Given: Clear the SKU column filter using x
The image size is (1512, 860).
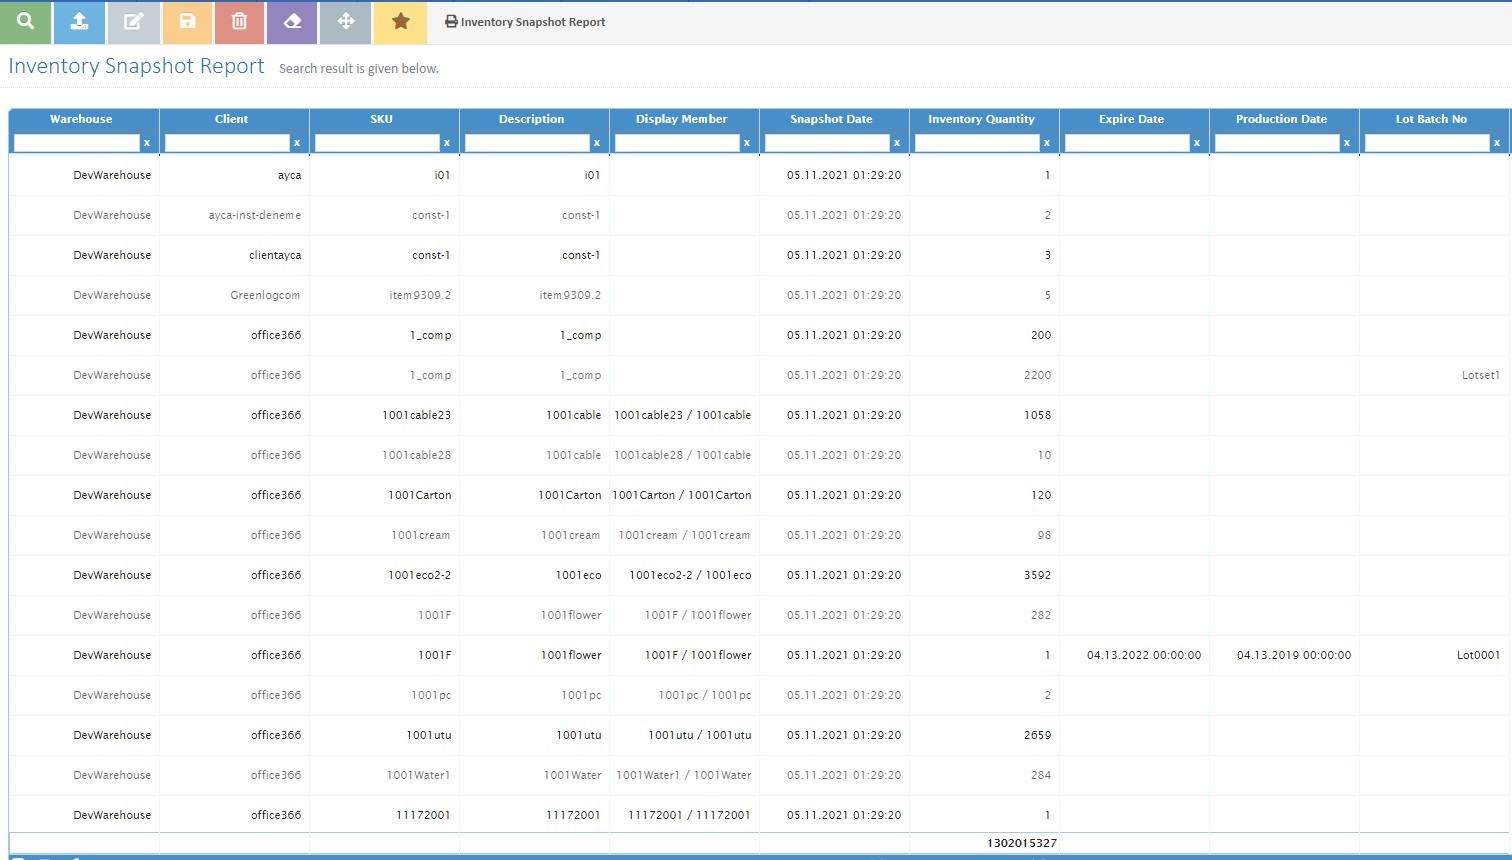Looking at the screenshot, I should click(447, 143).
